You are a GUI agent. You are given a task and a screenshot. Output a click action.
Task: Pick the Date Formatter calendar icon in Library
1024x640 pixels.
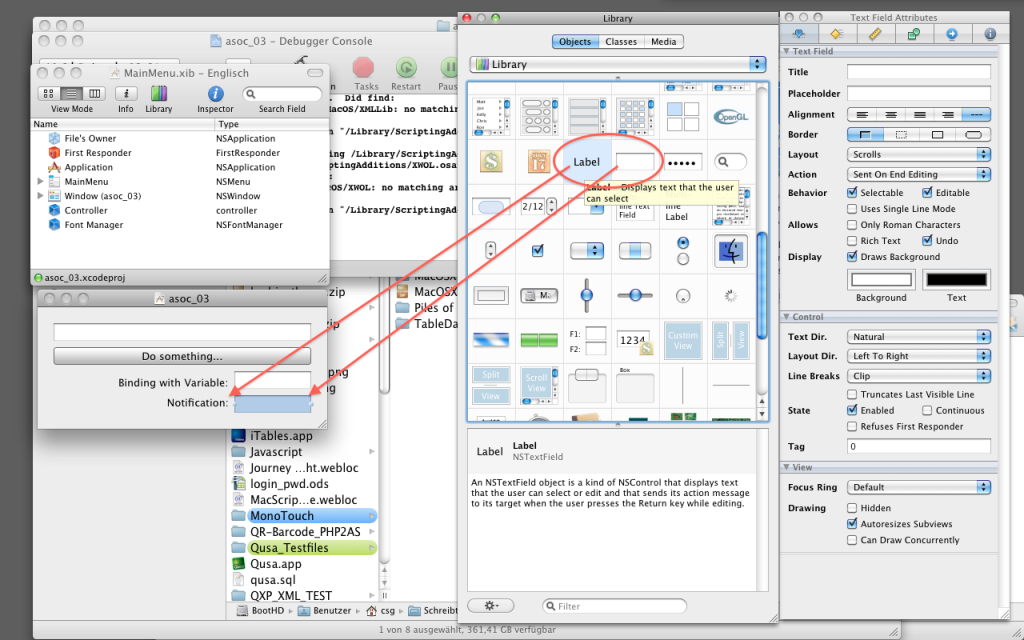[x=539, y=161]
